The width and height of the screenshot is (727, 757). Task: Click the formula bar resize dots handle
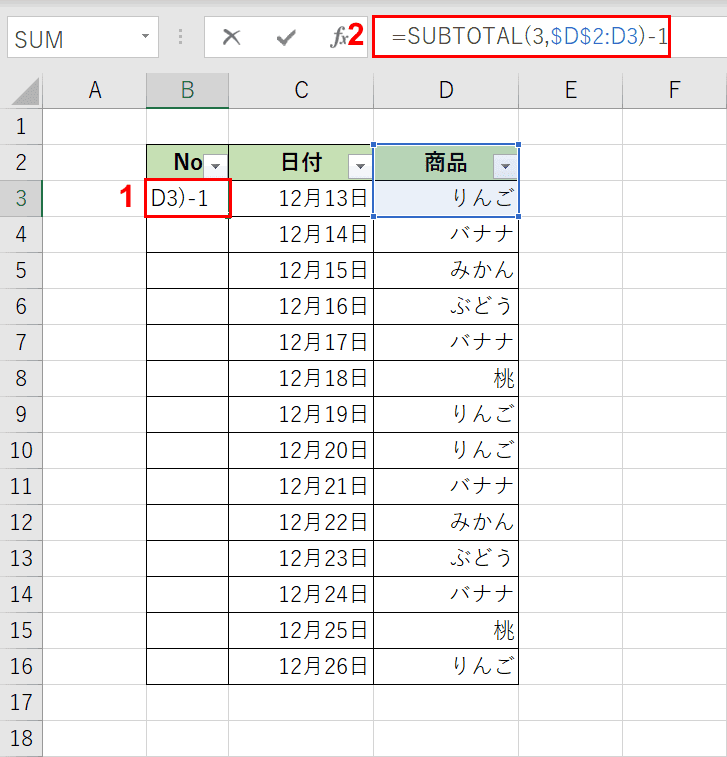181,37
